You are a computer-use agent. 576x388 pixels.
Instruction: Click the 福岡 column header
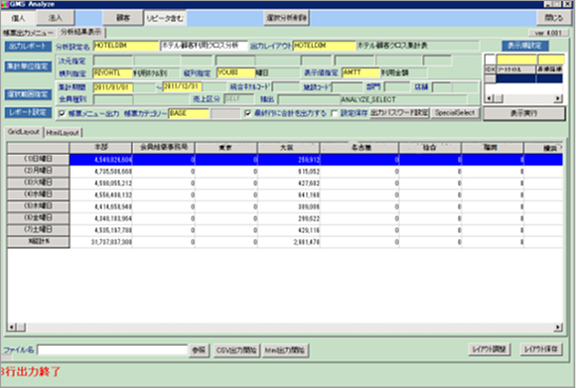pos(492,148)
